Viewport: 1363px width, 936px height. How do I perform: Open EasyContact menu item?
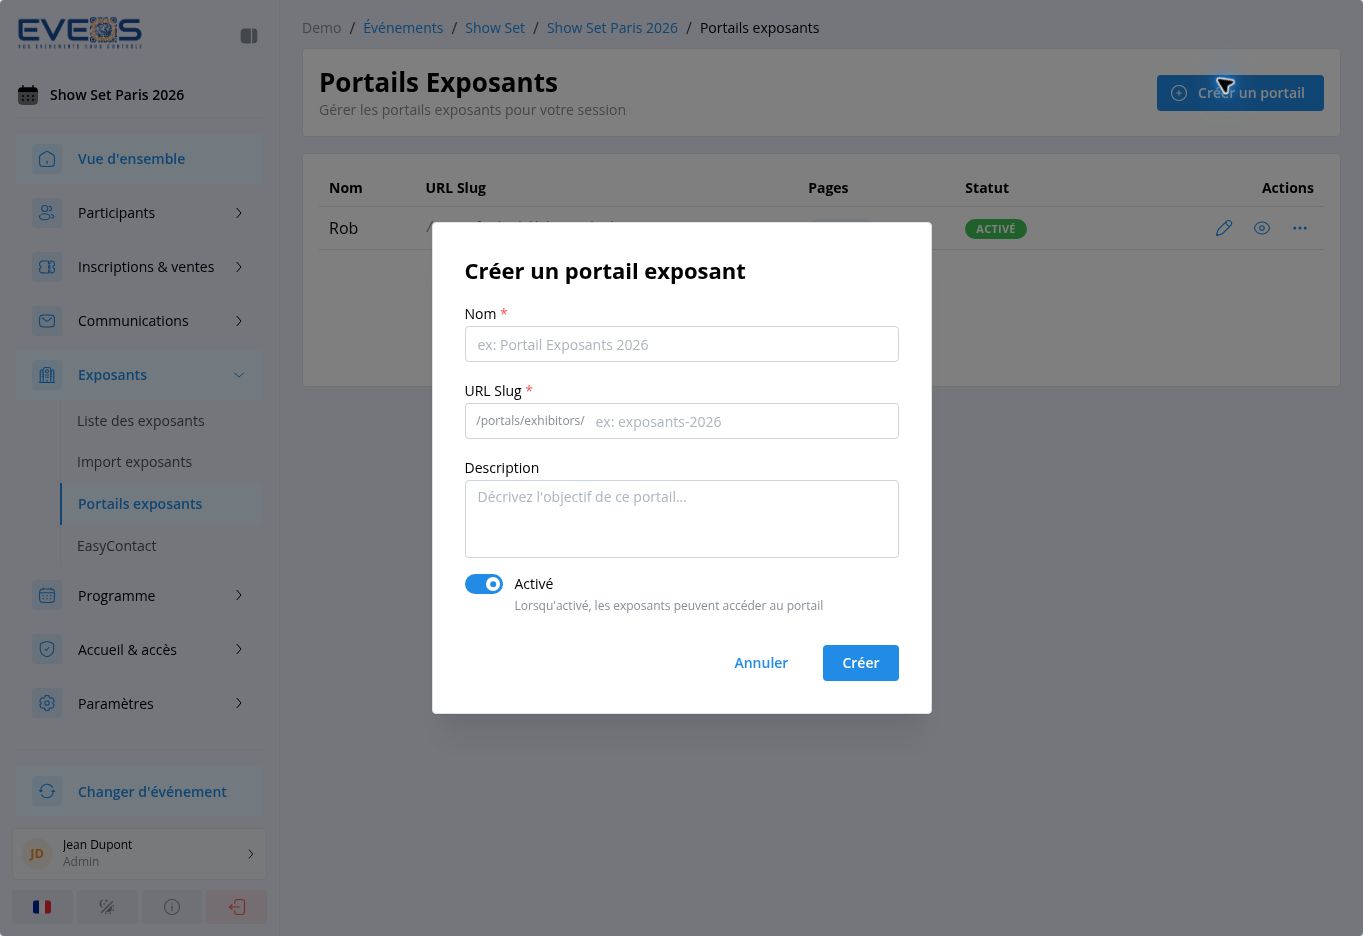(x=117, y=546)
